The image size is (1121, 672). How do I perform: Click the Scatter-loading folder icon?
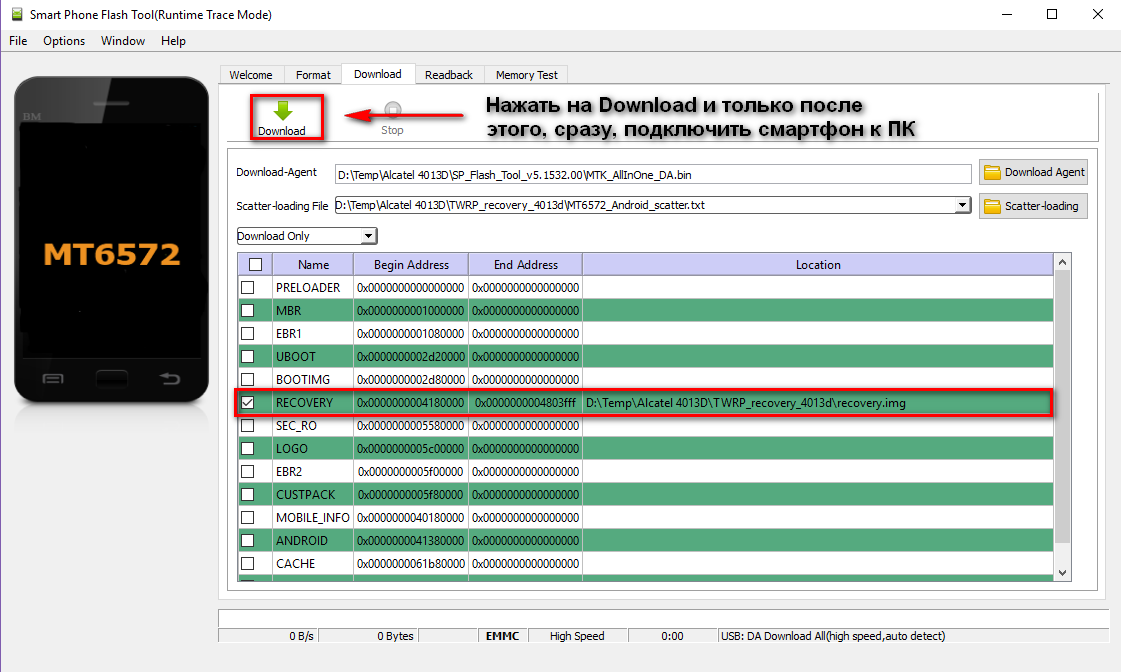pyautogui.click(x=992, y=206)
